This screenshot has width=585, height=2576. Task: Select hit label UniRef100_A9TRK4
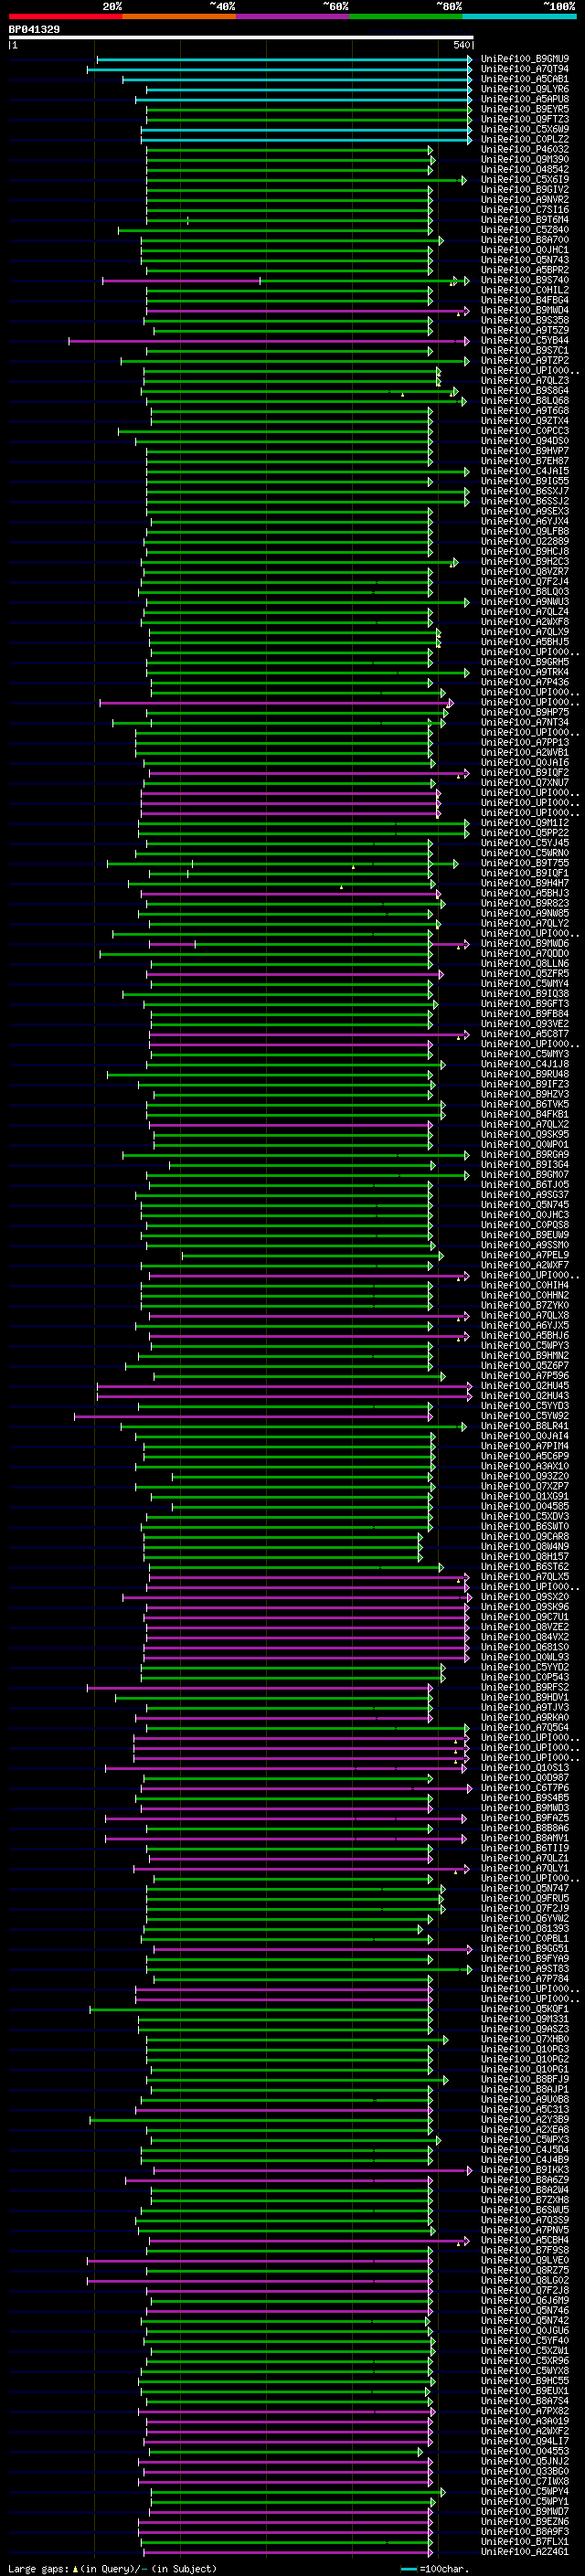point(525,672)
